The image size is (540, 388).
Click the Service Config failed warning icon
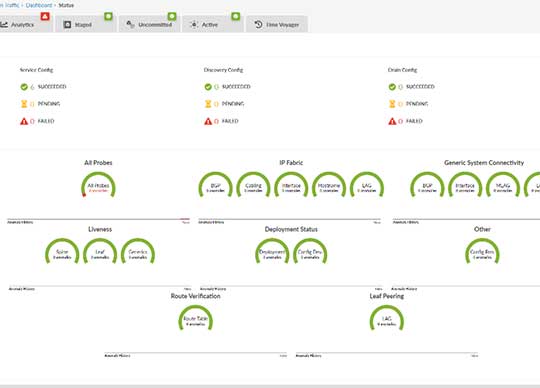24,121
